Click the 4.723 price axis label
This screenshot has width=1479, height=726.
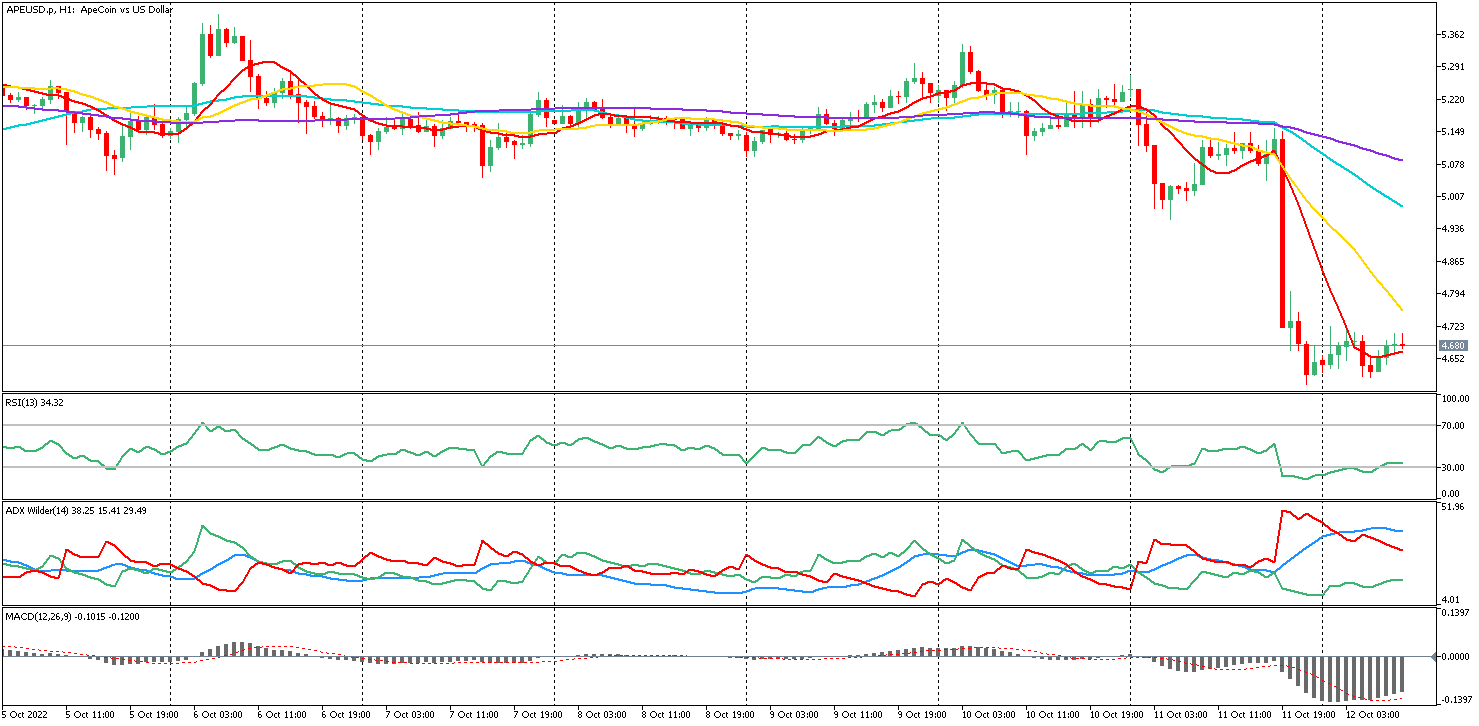coord(1452,327)
